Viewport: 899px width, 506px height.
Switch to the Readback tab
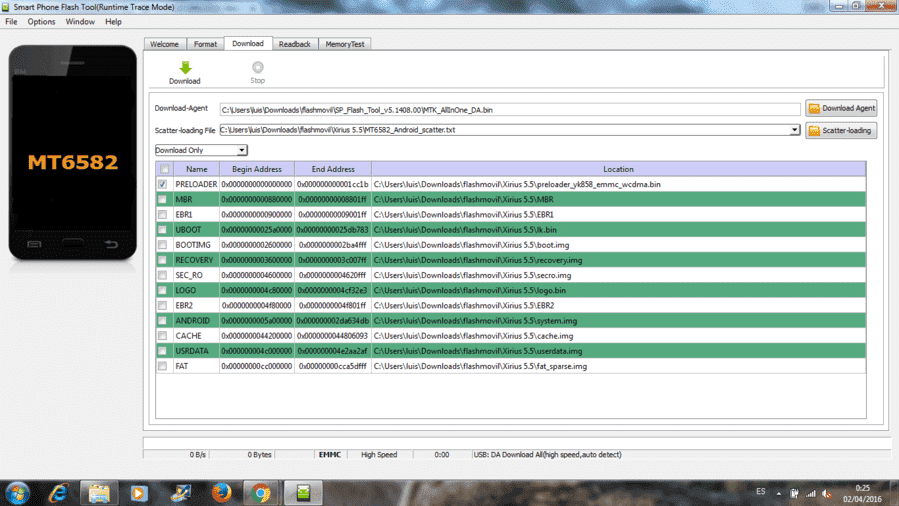(x=295, y=44)
